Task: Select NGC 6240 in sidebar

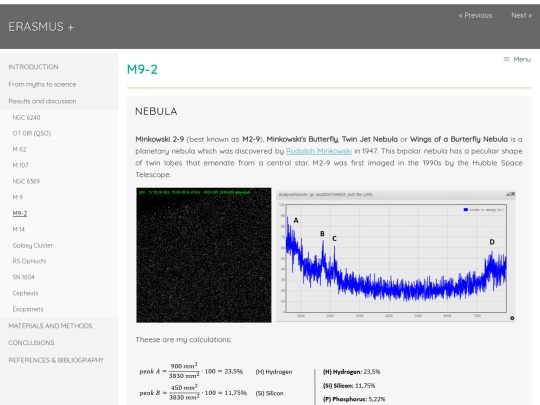Action: pos(26,117)
